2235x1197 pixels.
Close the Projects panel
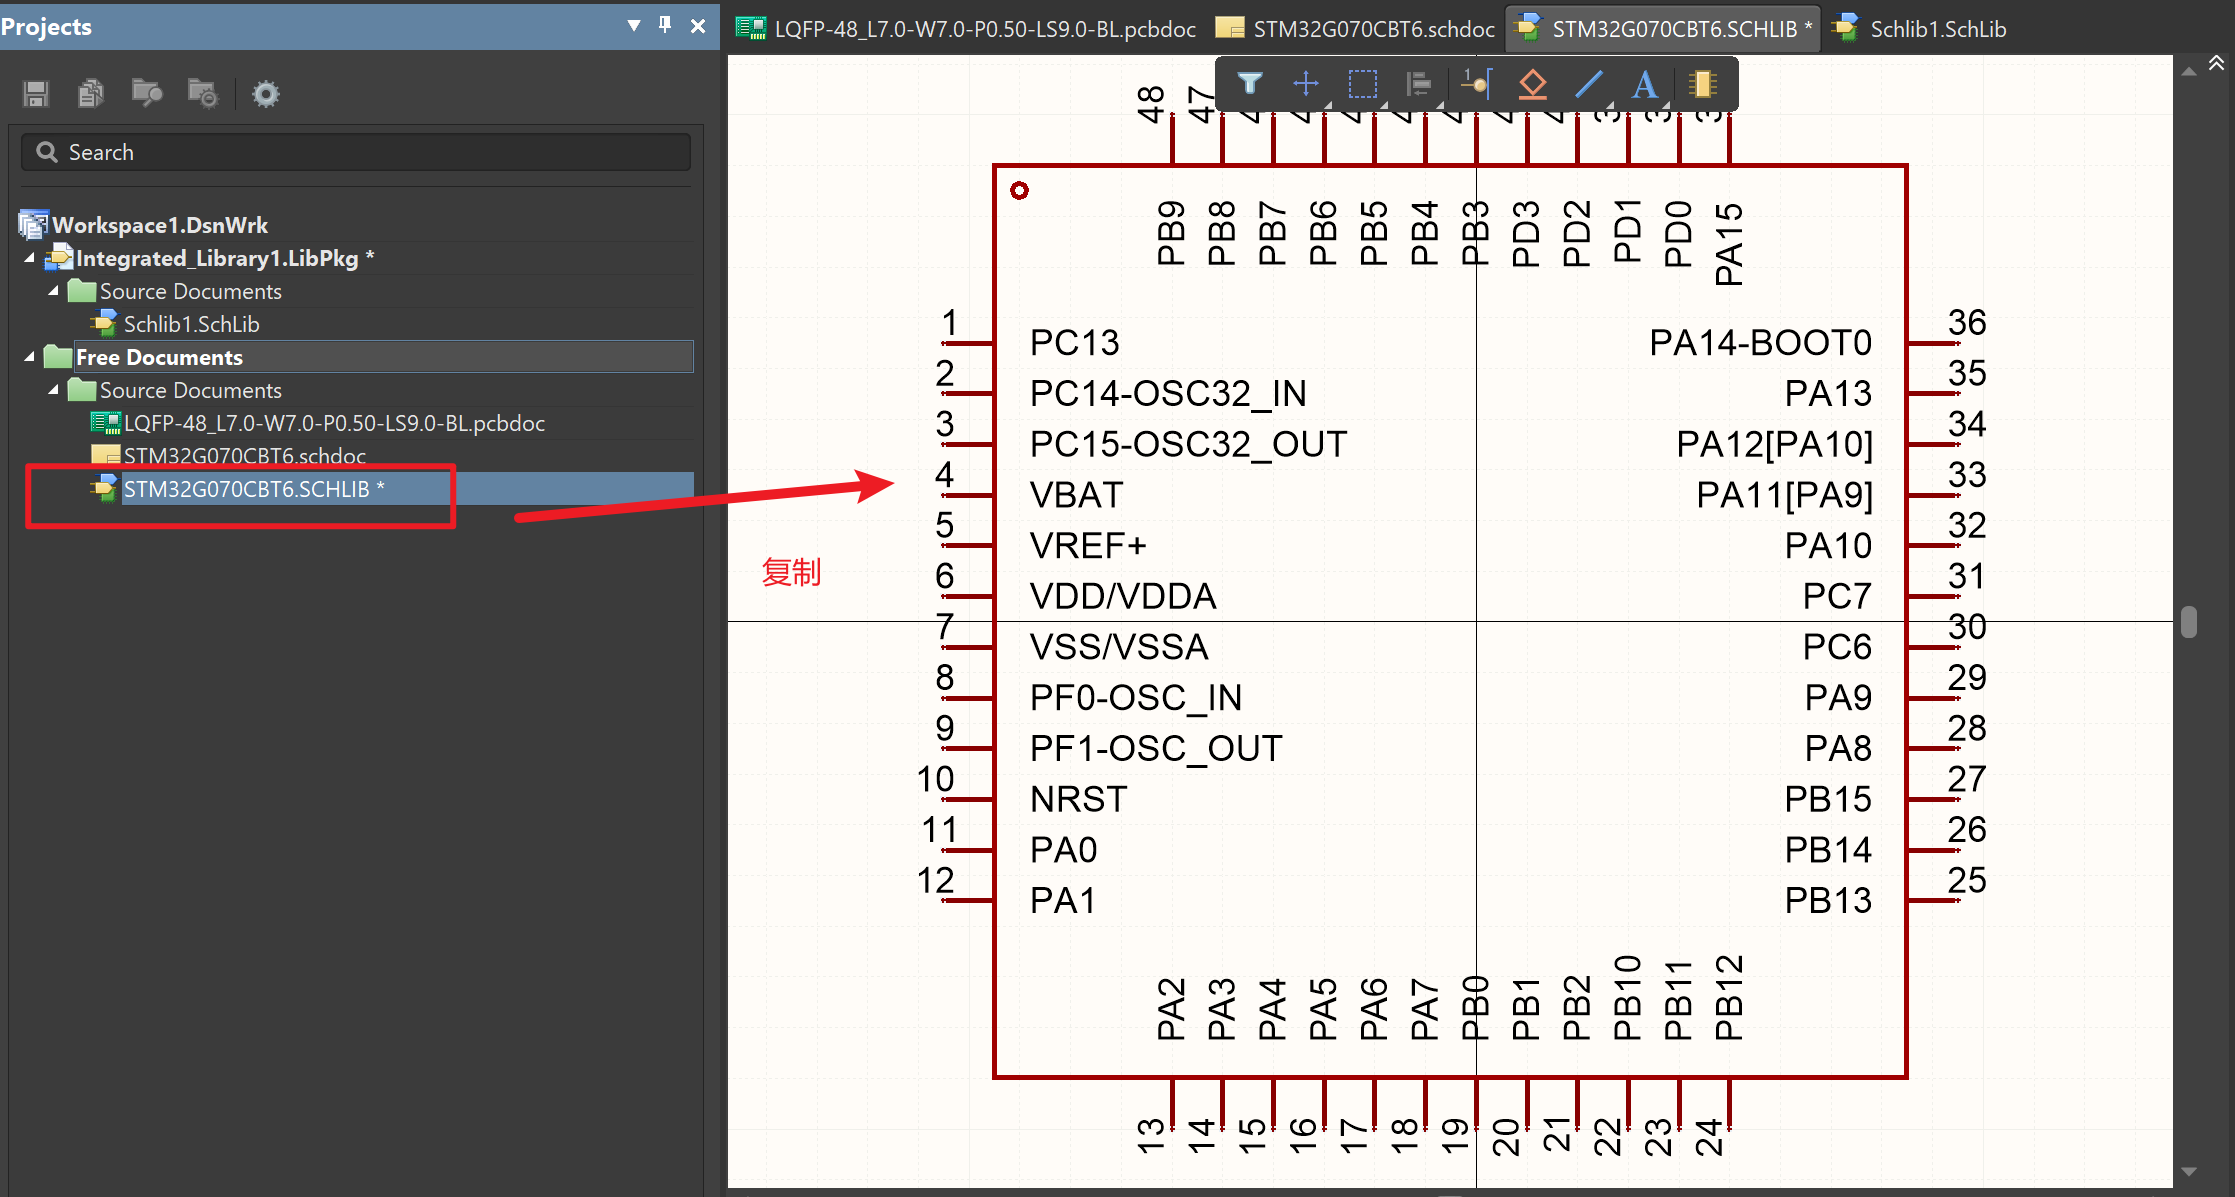coord(698,26)
